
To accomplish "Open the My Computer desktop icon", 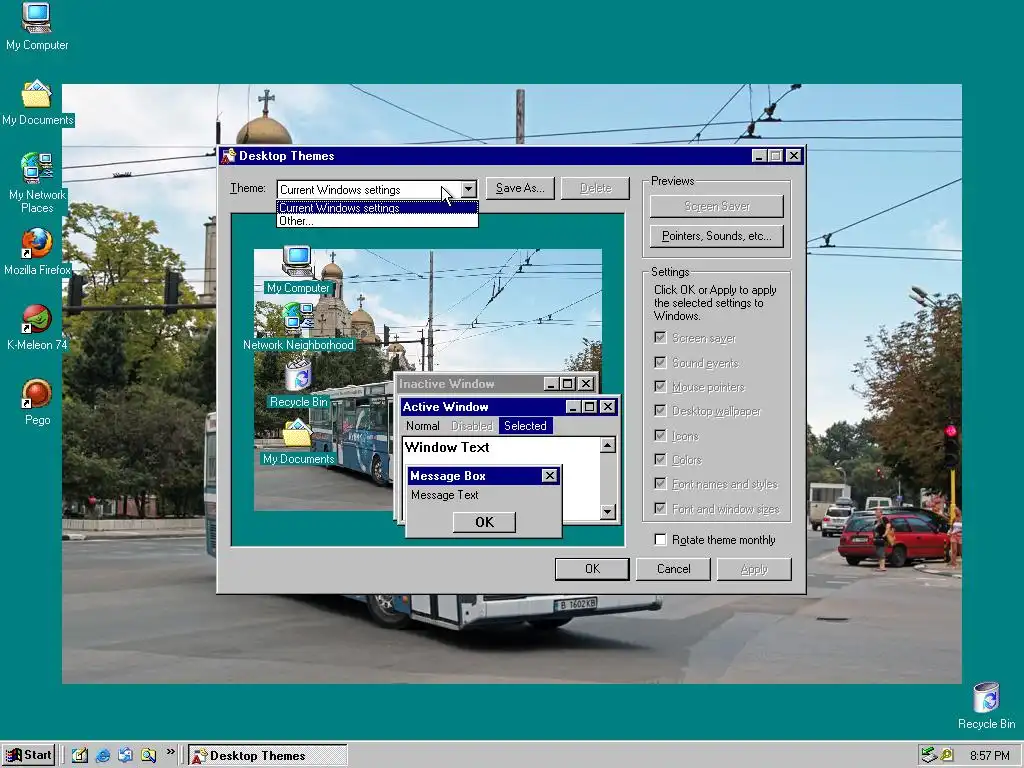I will coord(37,26).
